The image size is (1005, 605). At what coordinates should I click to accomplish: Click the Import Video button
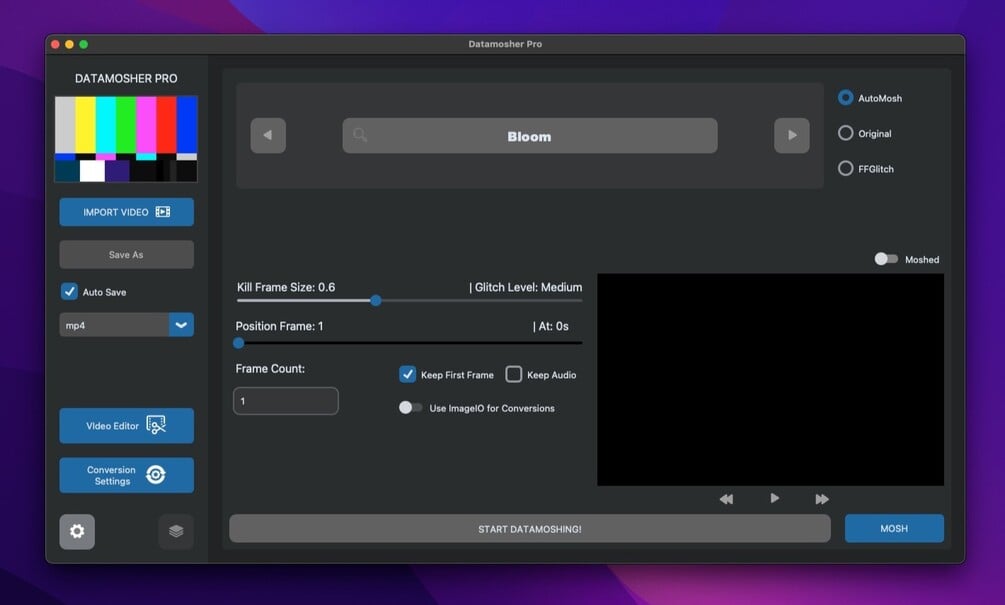tap(126, 212)
